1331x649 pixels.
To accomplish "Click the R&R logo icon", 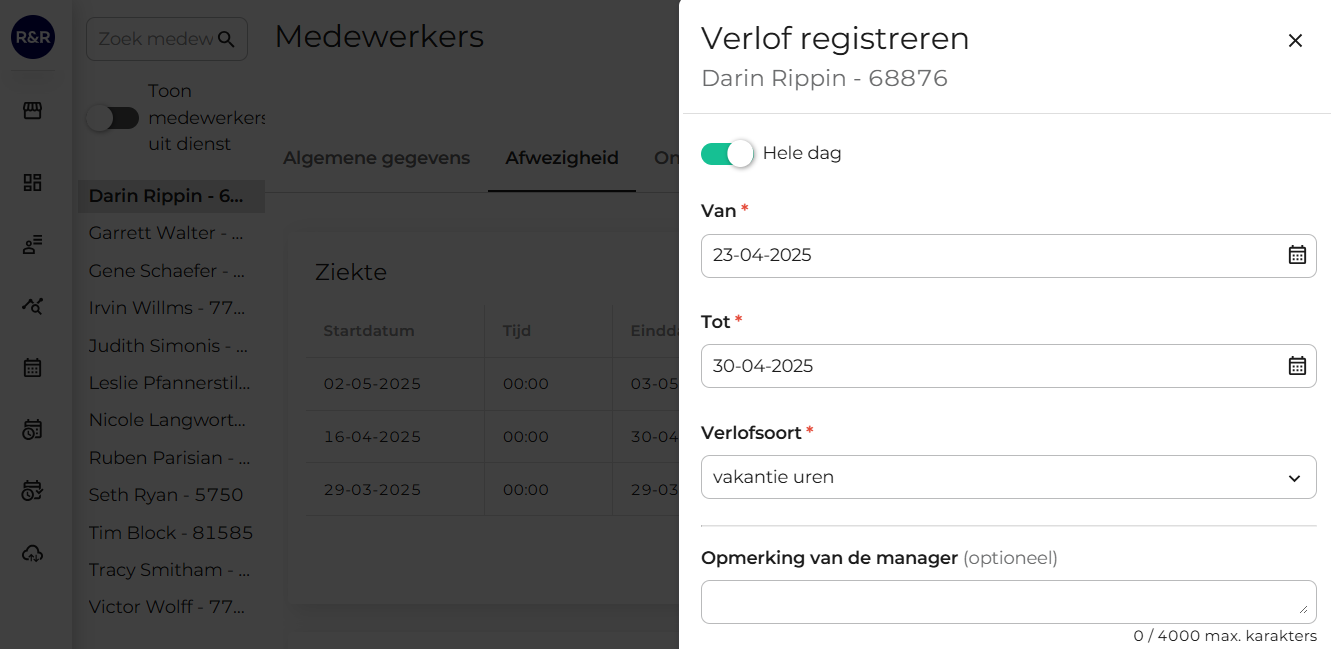I will (x=33, y=36).
